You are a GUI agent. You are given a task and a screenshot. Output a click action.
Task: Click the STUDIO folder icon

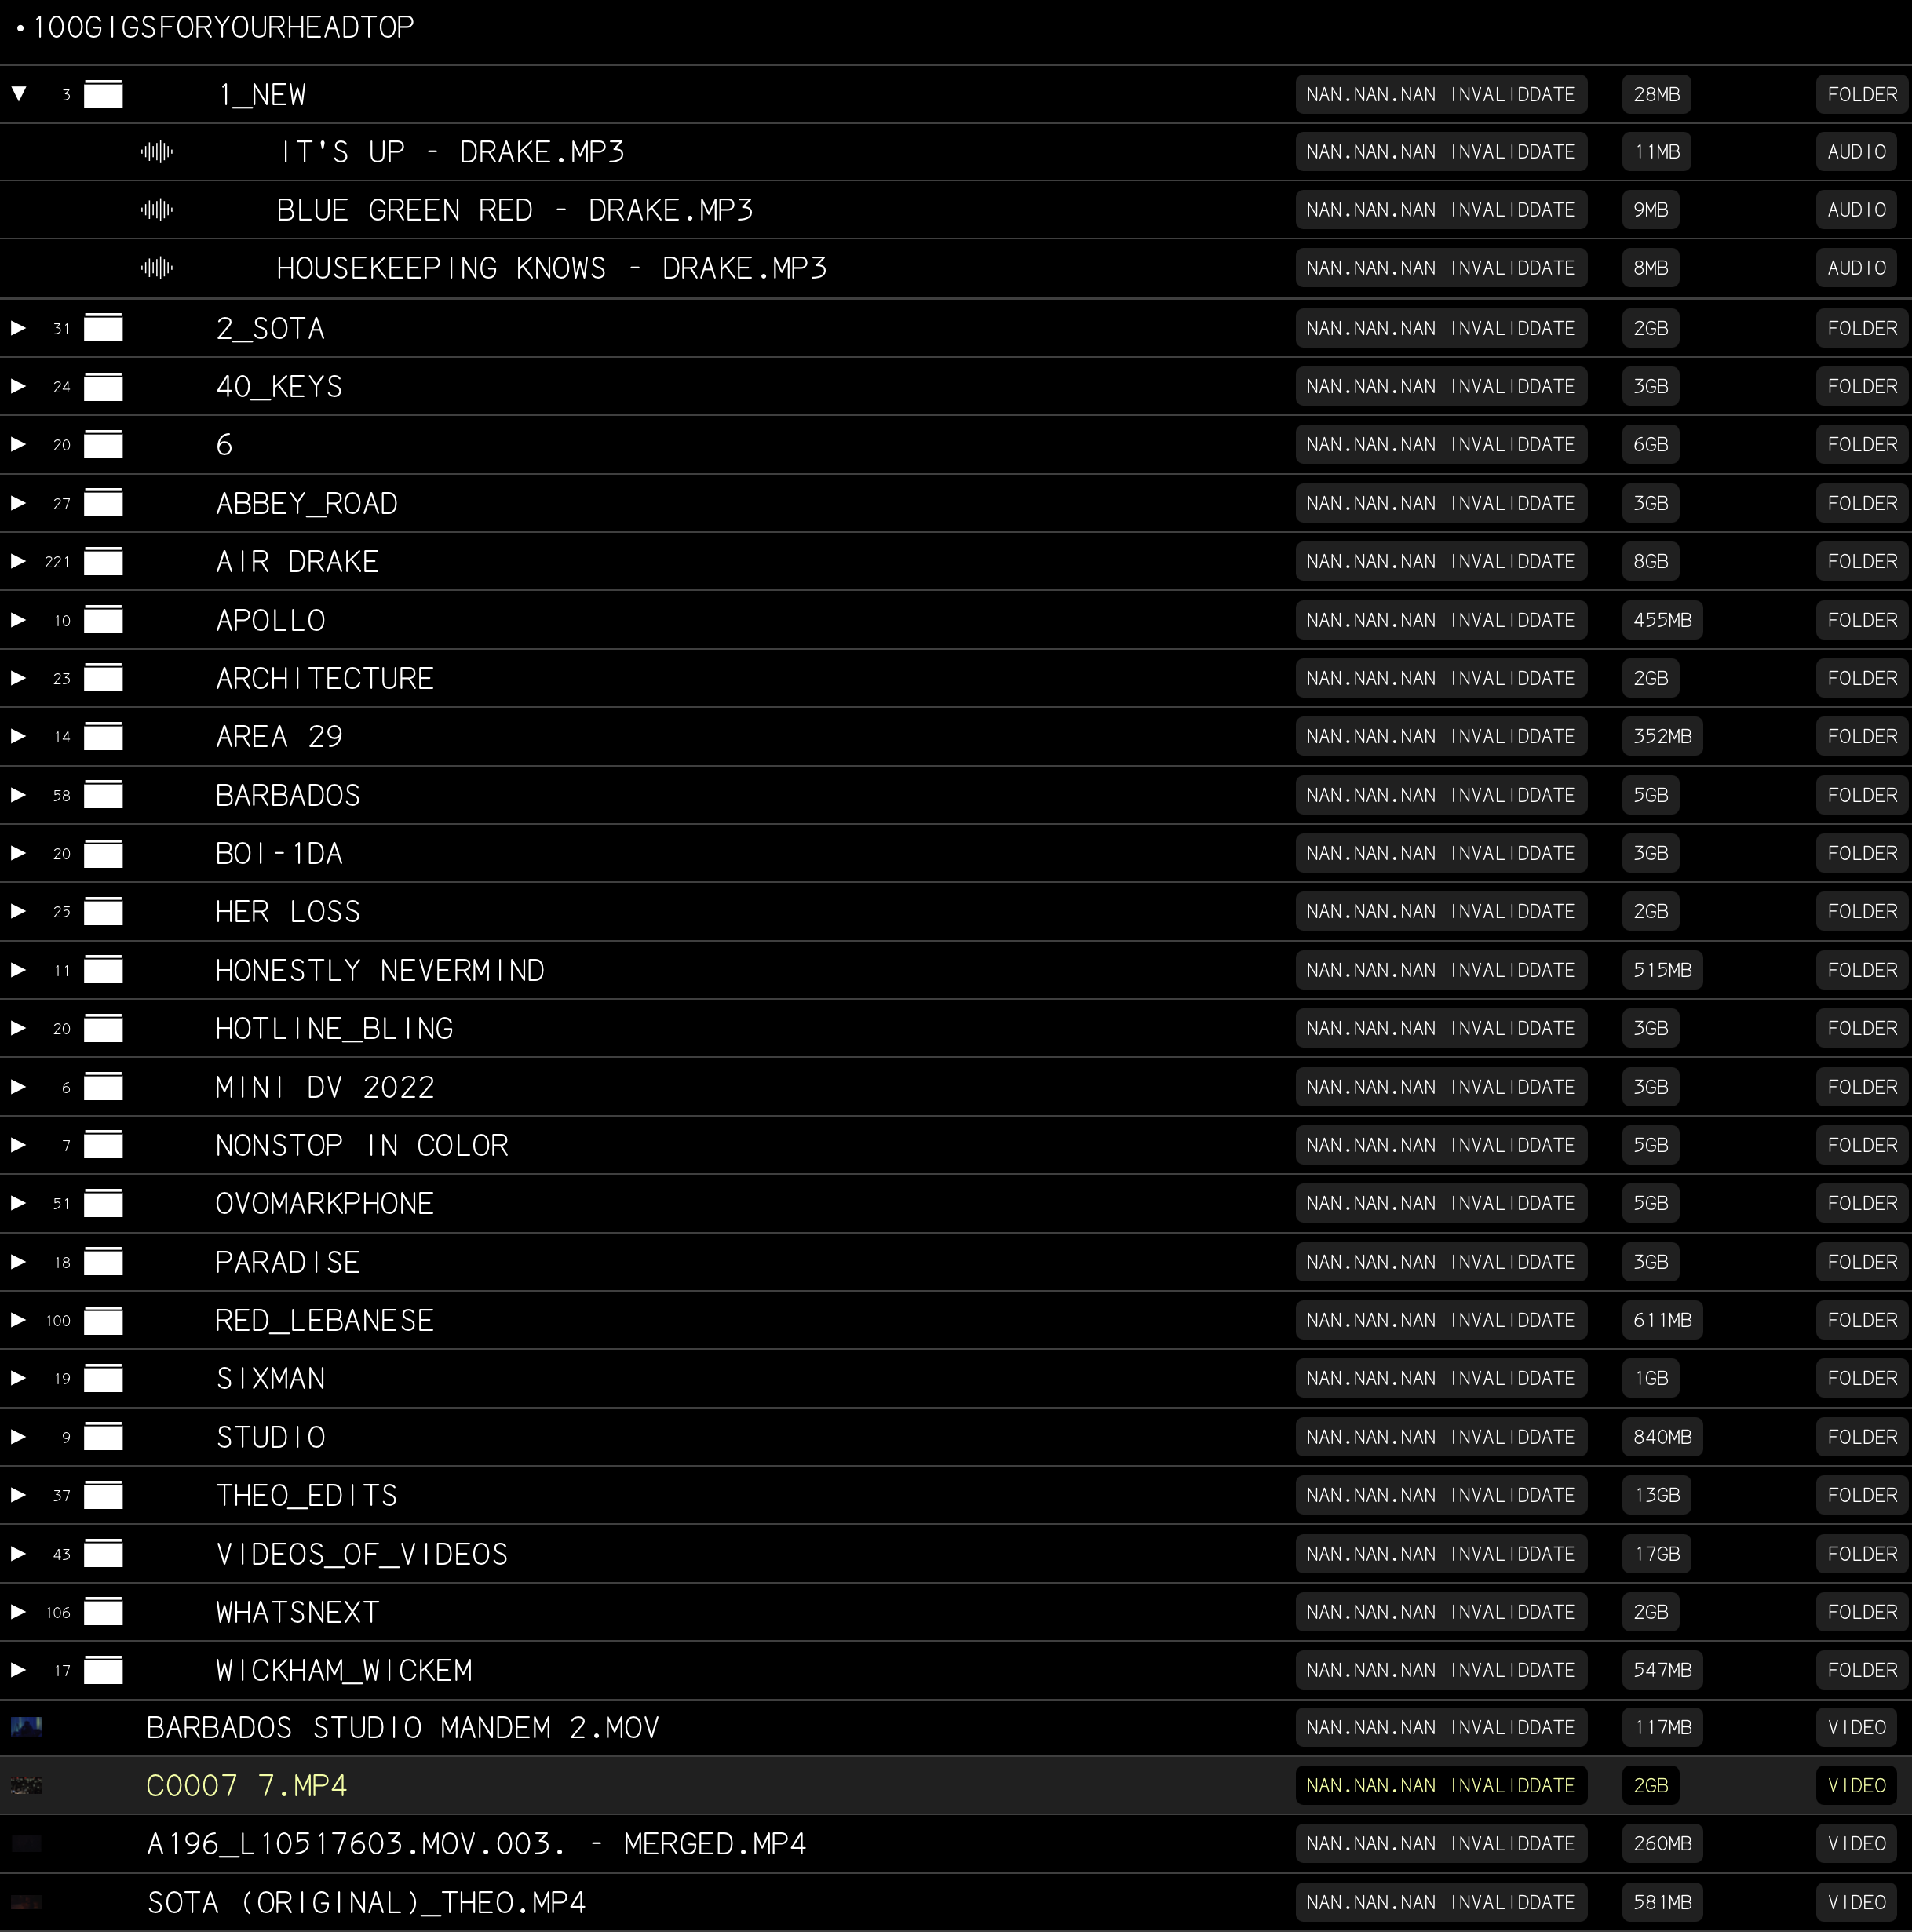[103, 1437]
